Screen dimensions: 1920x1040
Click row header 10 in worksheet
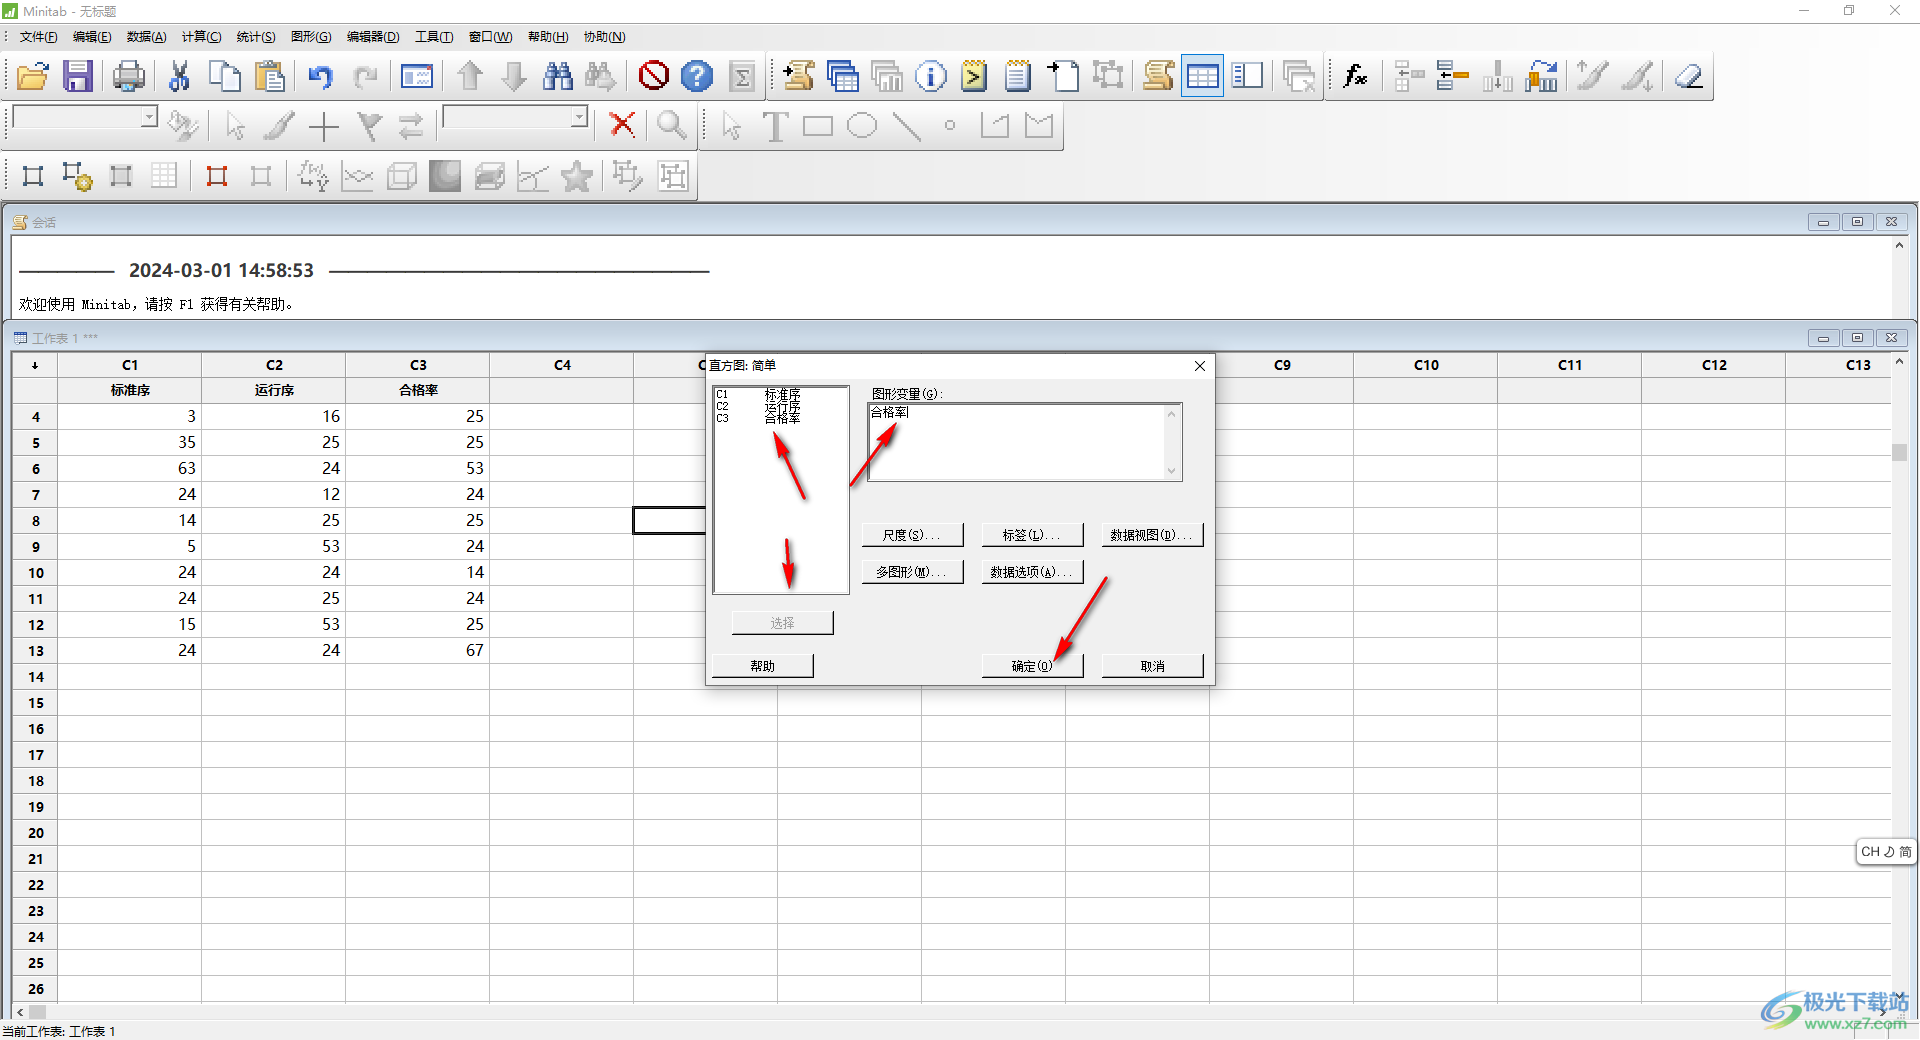[x=36, y=573]
